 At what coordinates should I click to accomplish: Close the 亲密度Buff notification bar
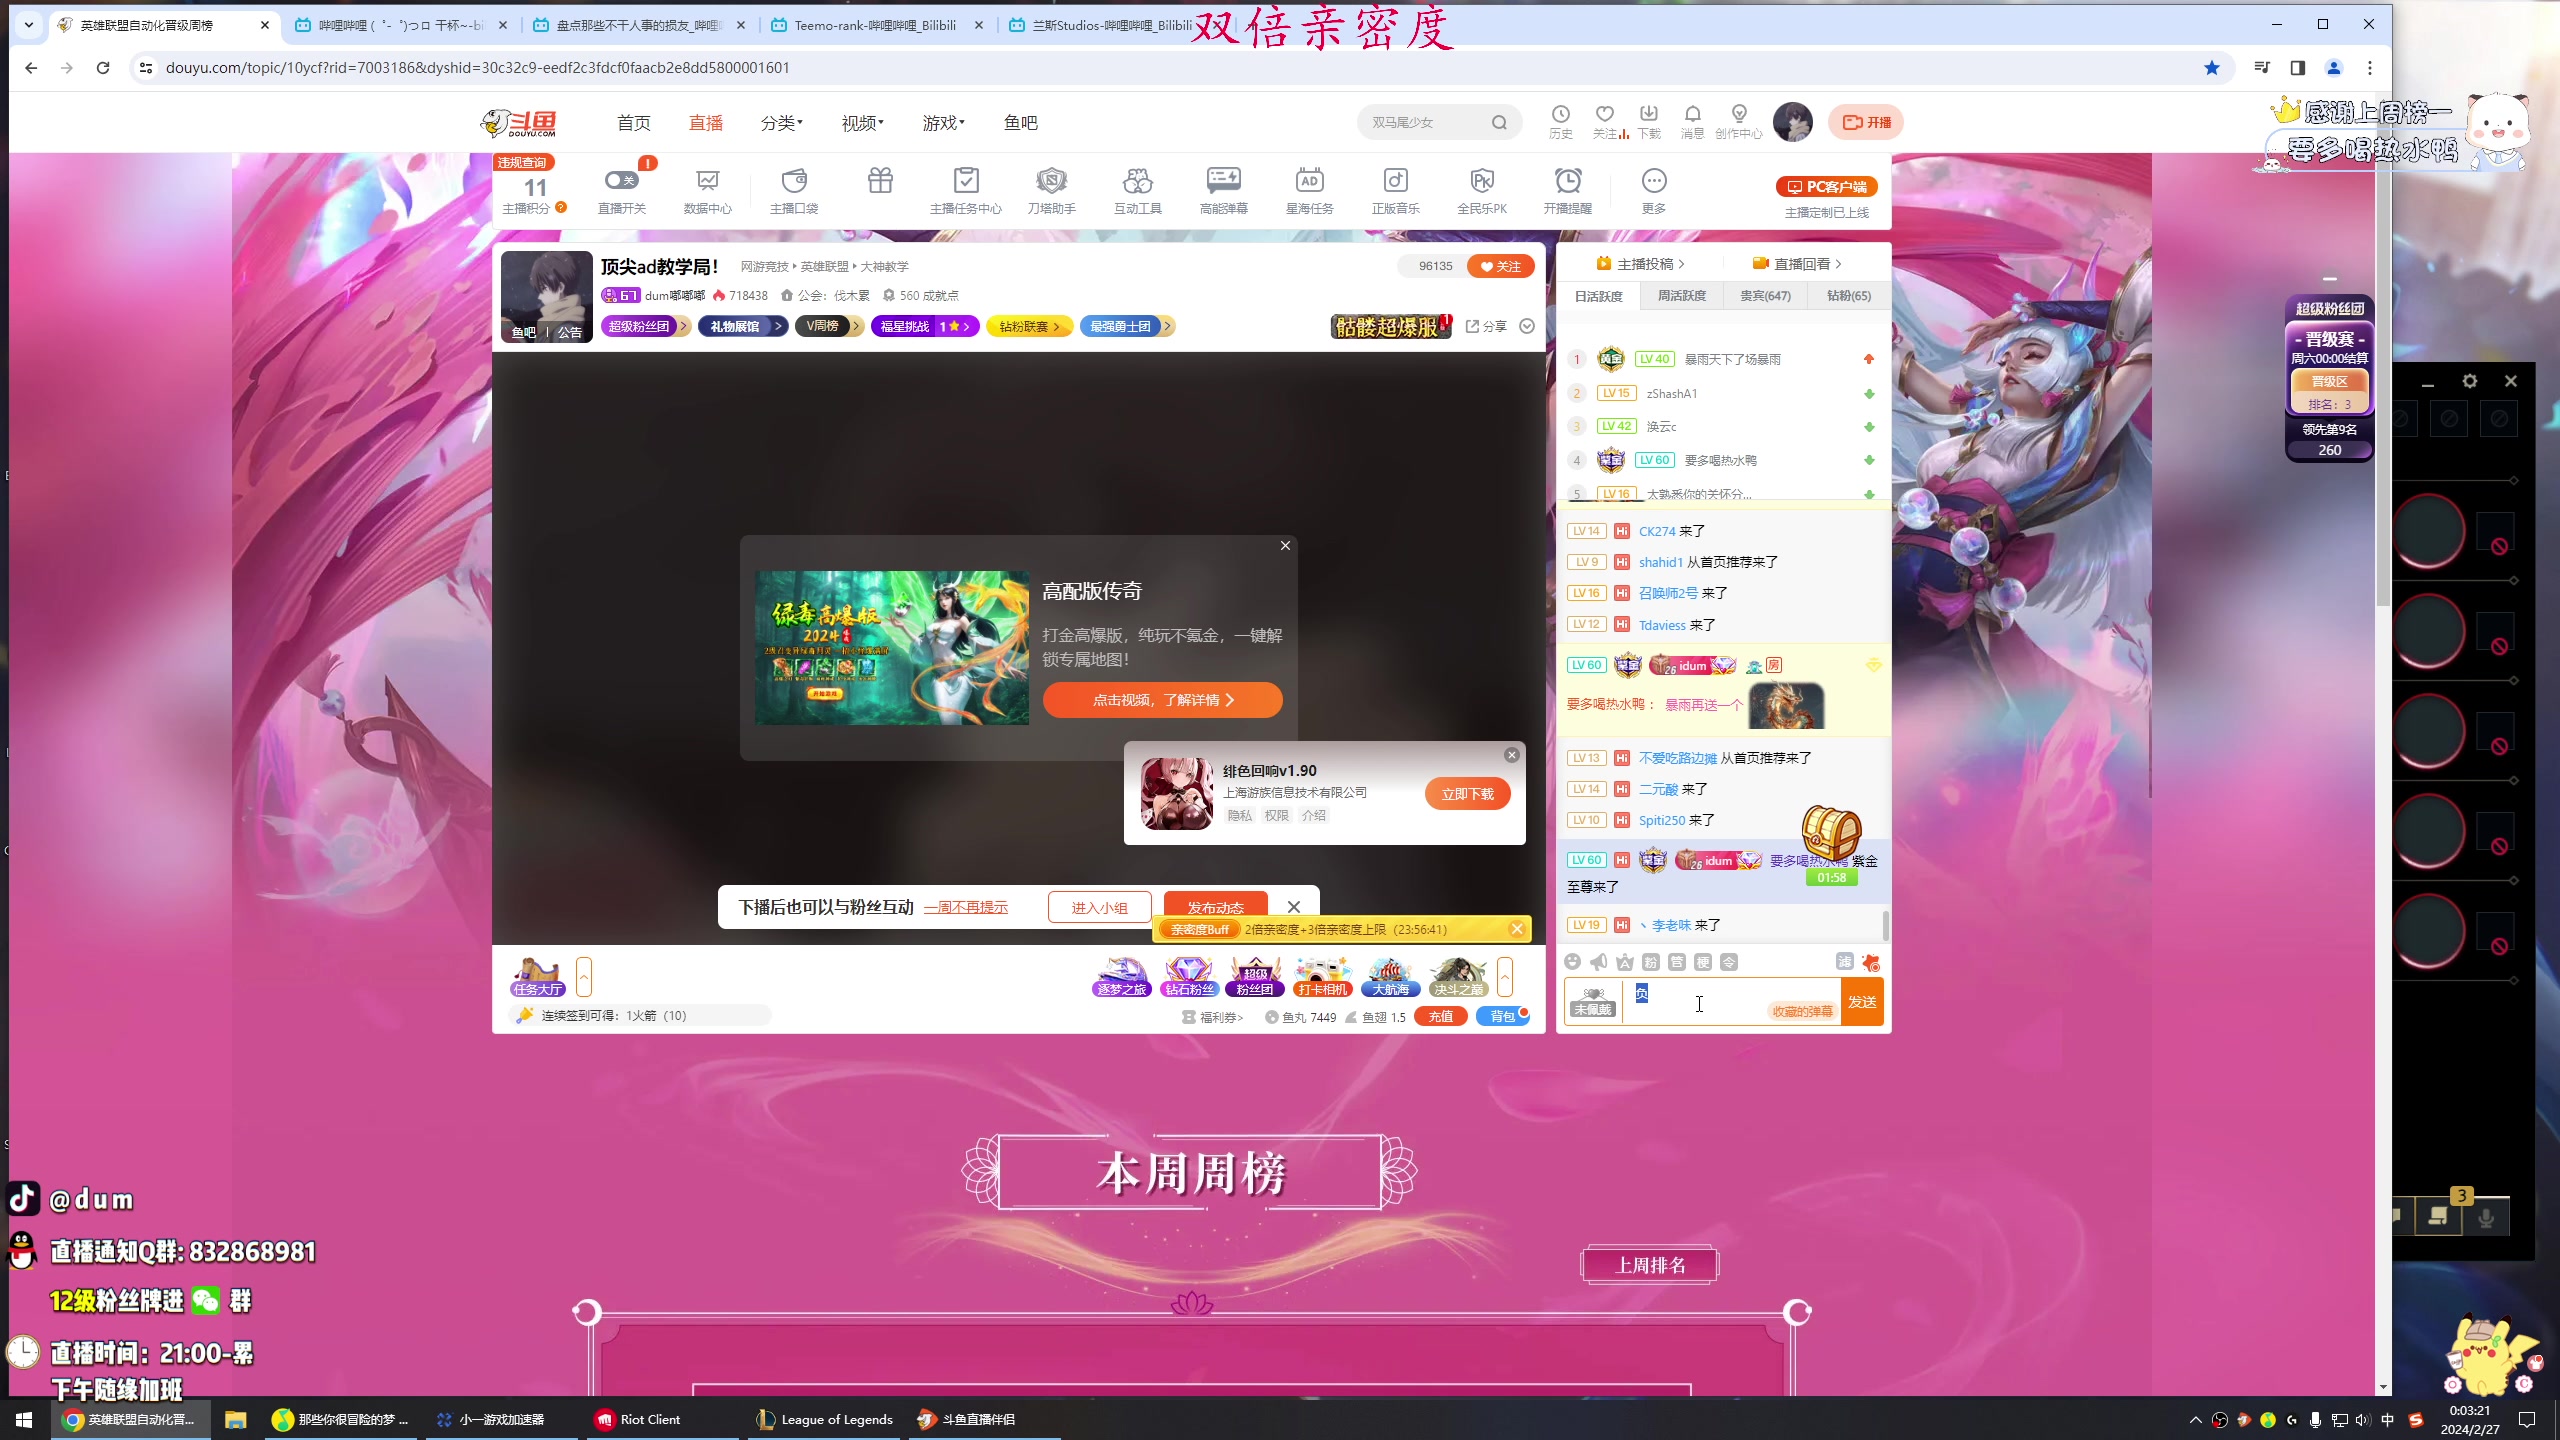[x=1517, y=929]
